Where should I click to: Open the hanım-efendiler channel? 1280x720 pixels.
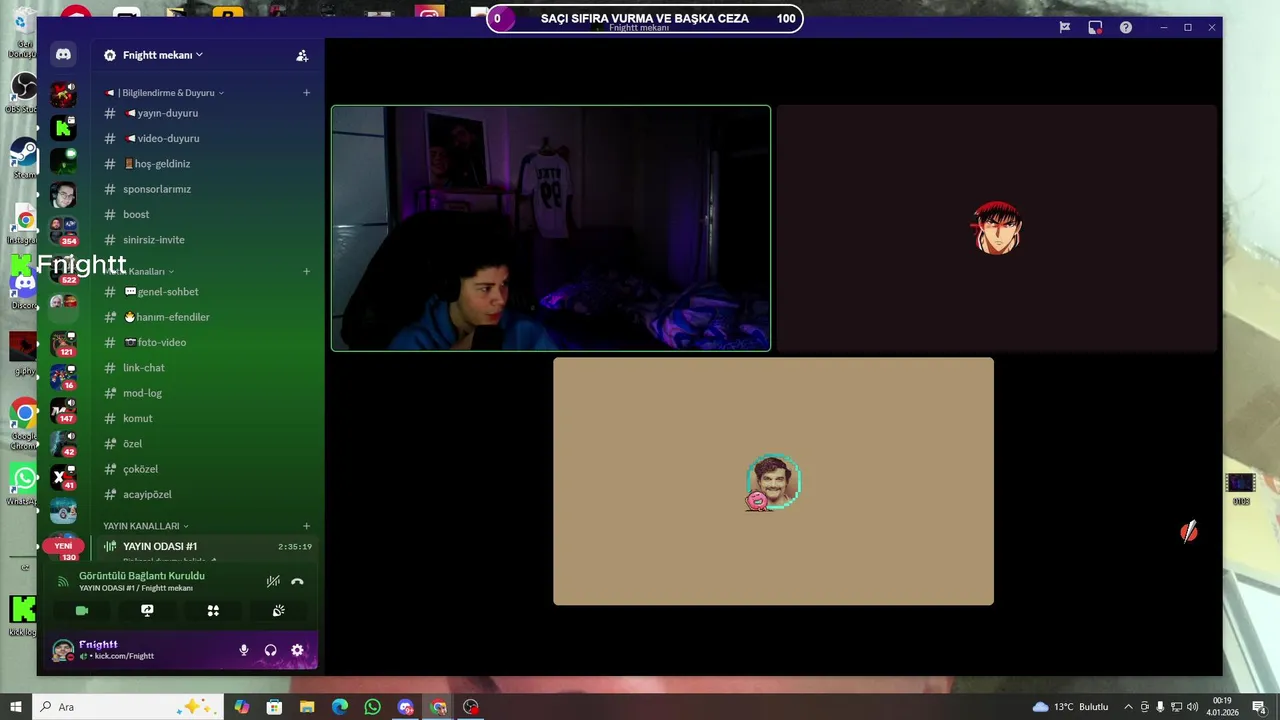207,317
